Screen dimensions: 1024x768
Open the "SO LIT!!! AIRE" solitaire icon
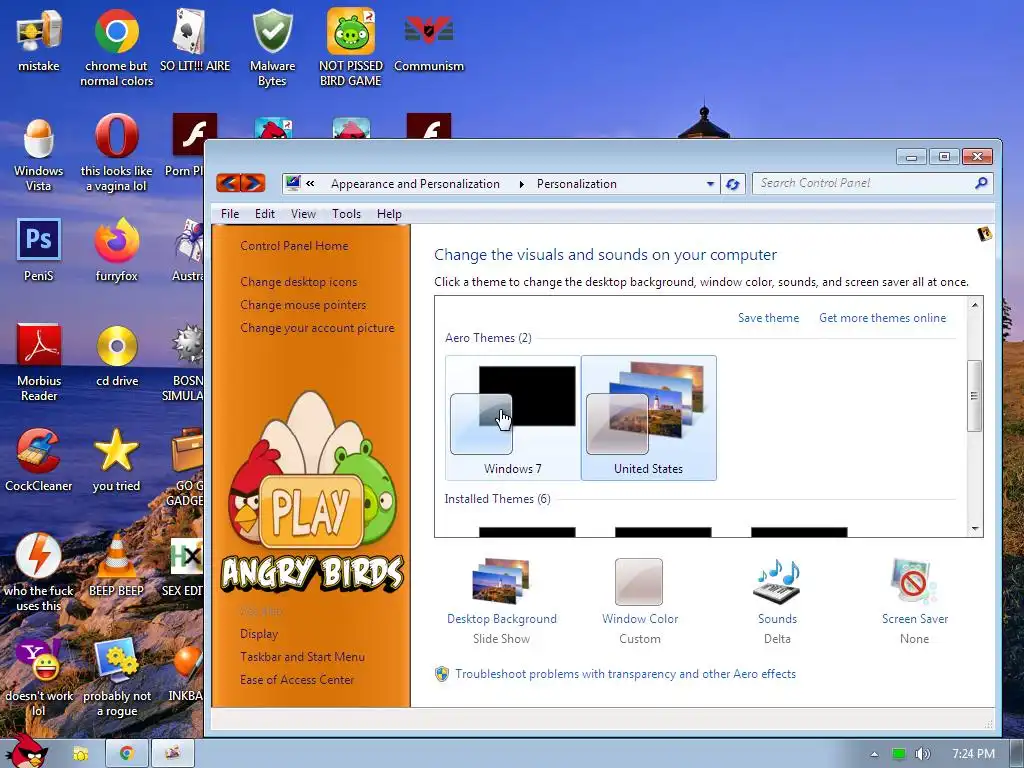195,40
